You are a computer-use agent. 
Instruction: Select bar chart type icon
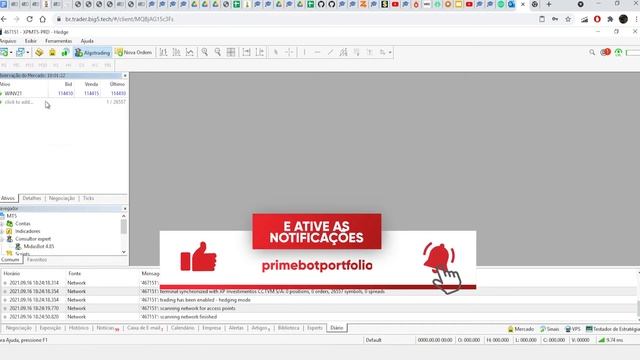(163, 52)
